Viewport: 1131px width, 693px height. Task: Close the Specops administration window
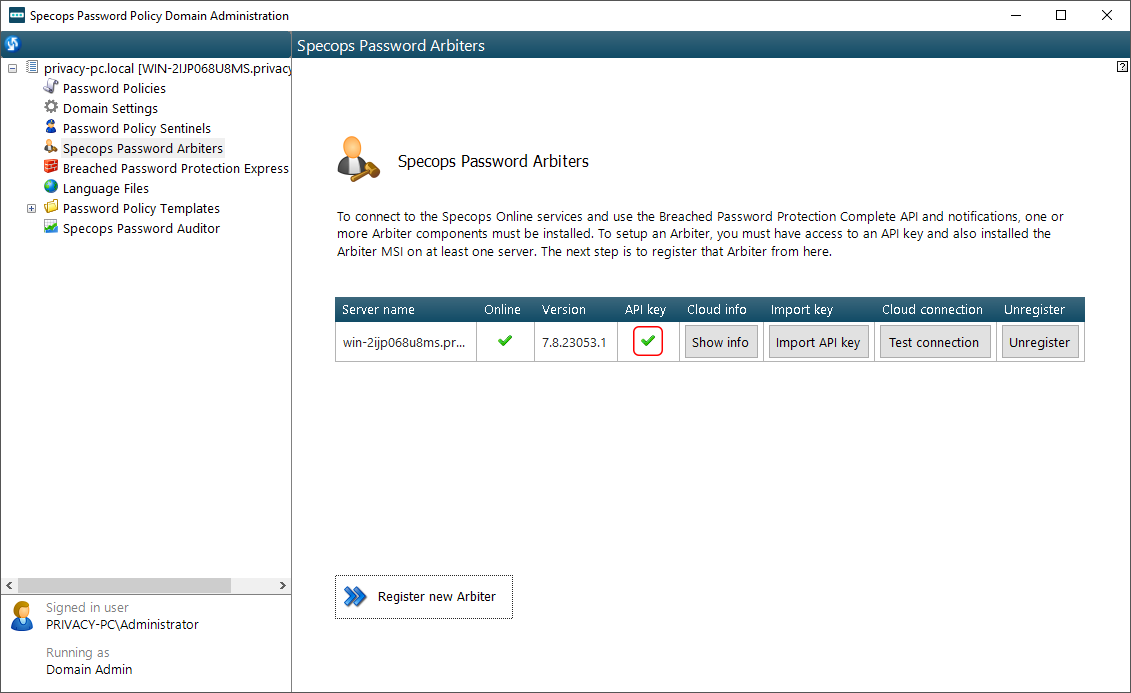point(1106,15)
